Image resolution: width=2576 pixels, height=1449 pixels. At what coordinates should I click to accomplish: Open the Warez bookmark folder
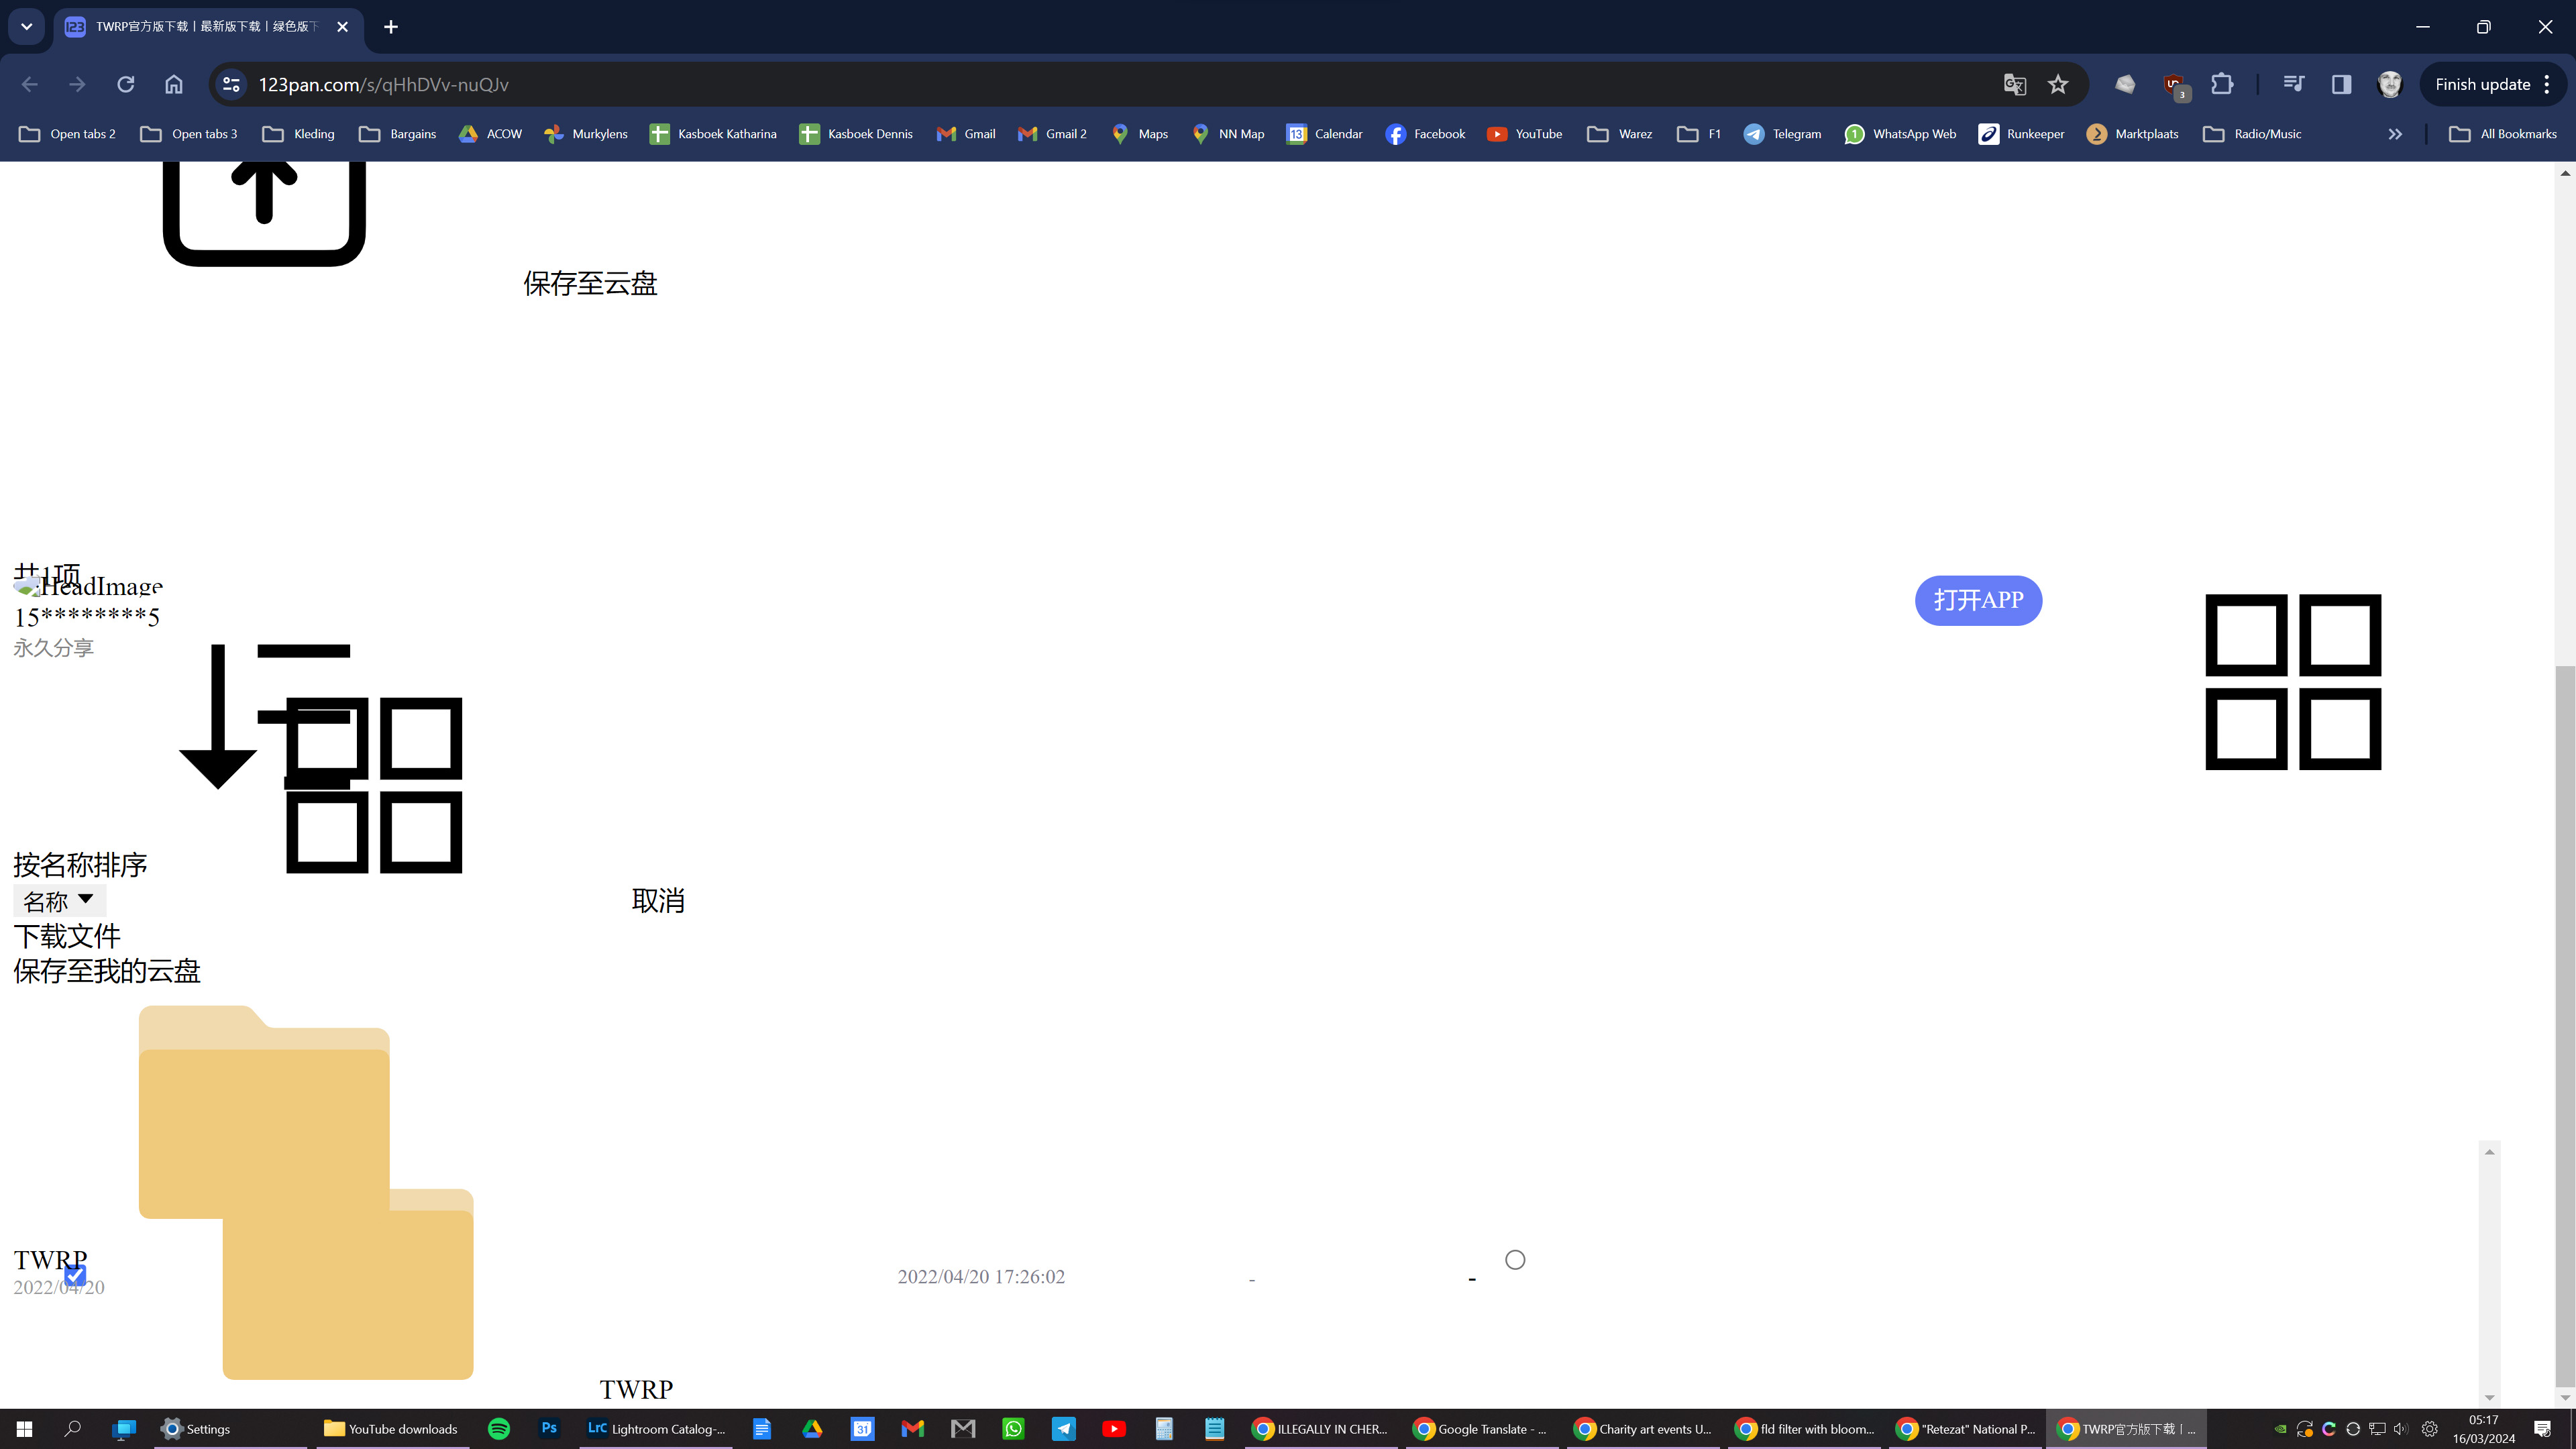tap(1620, 134)
